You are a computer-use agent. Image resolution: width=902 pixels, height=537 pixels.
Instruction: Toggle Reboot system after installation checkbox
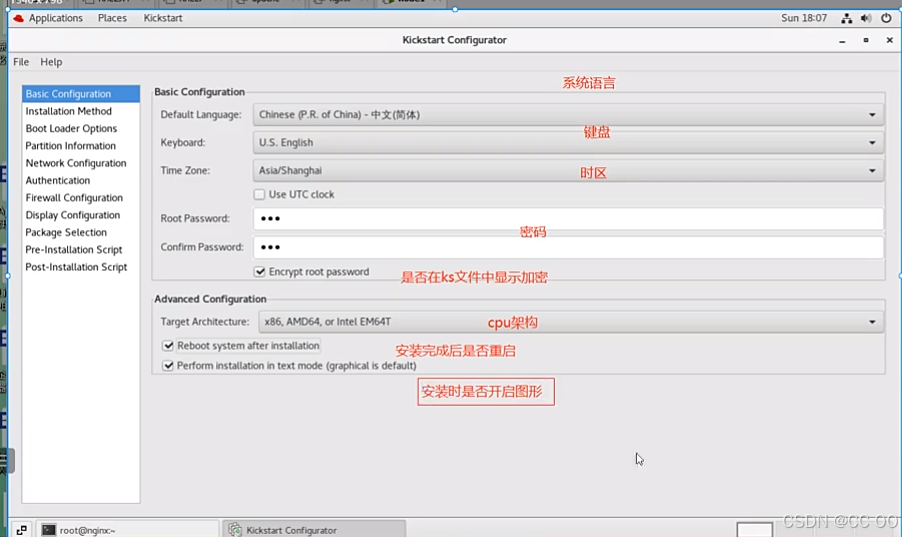pyautogui.click(x=168, y=346)
